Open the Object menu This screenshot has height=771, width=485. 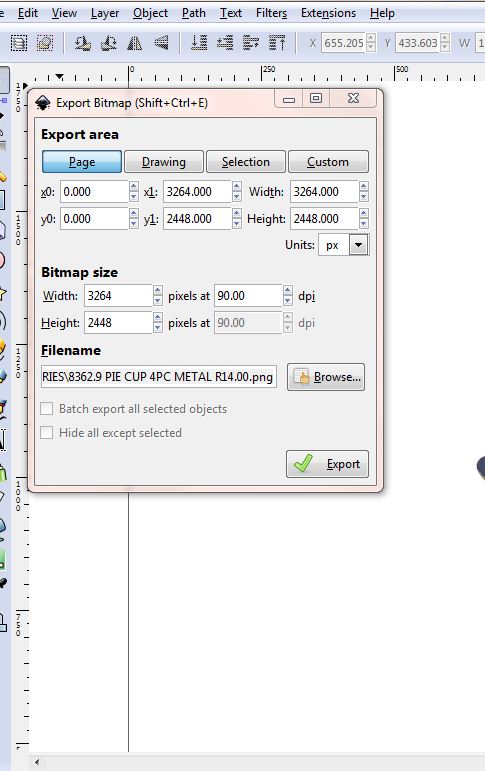(x=151, y=13)
